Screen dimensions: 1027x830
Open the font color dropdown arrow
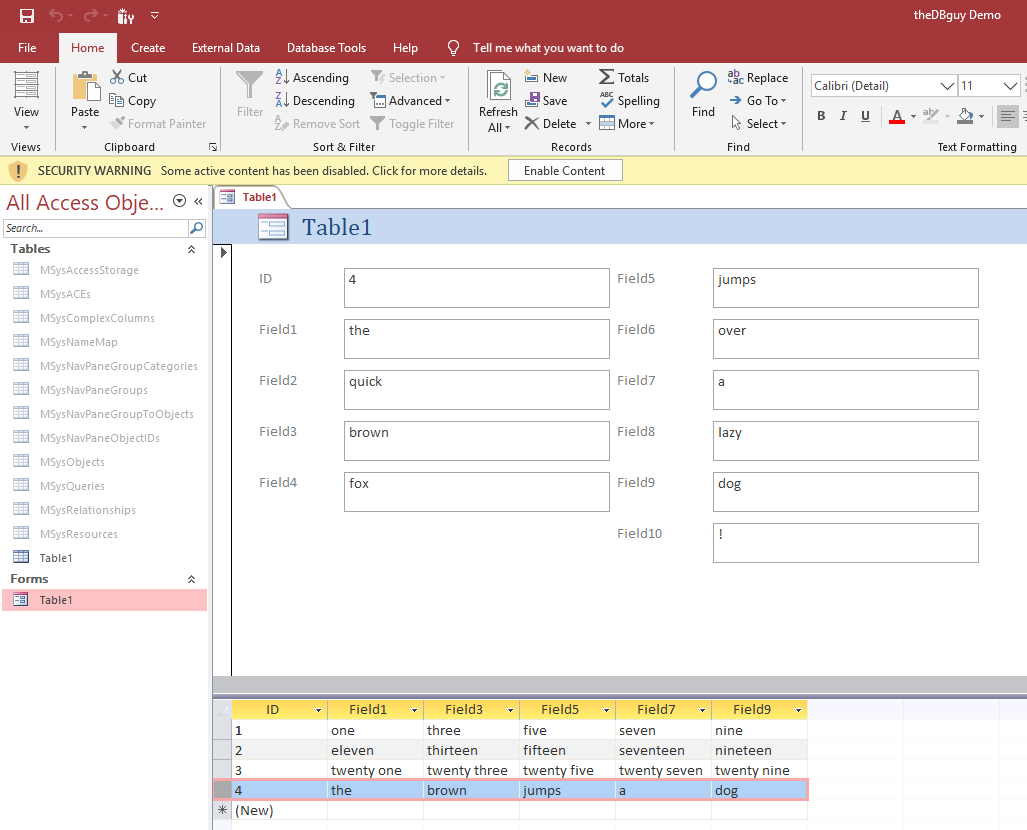click(x=913, y=117)
